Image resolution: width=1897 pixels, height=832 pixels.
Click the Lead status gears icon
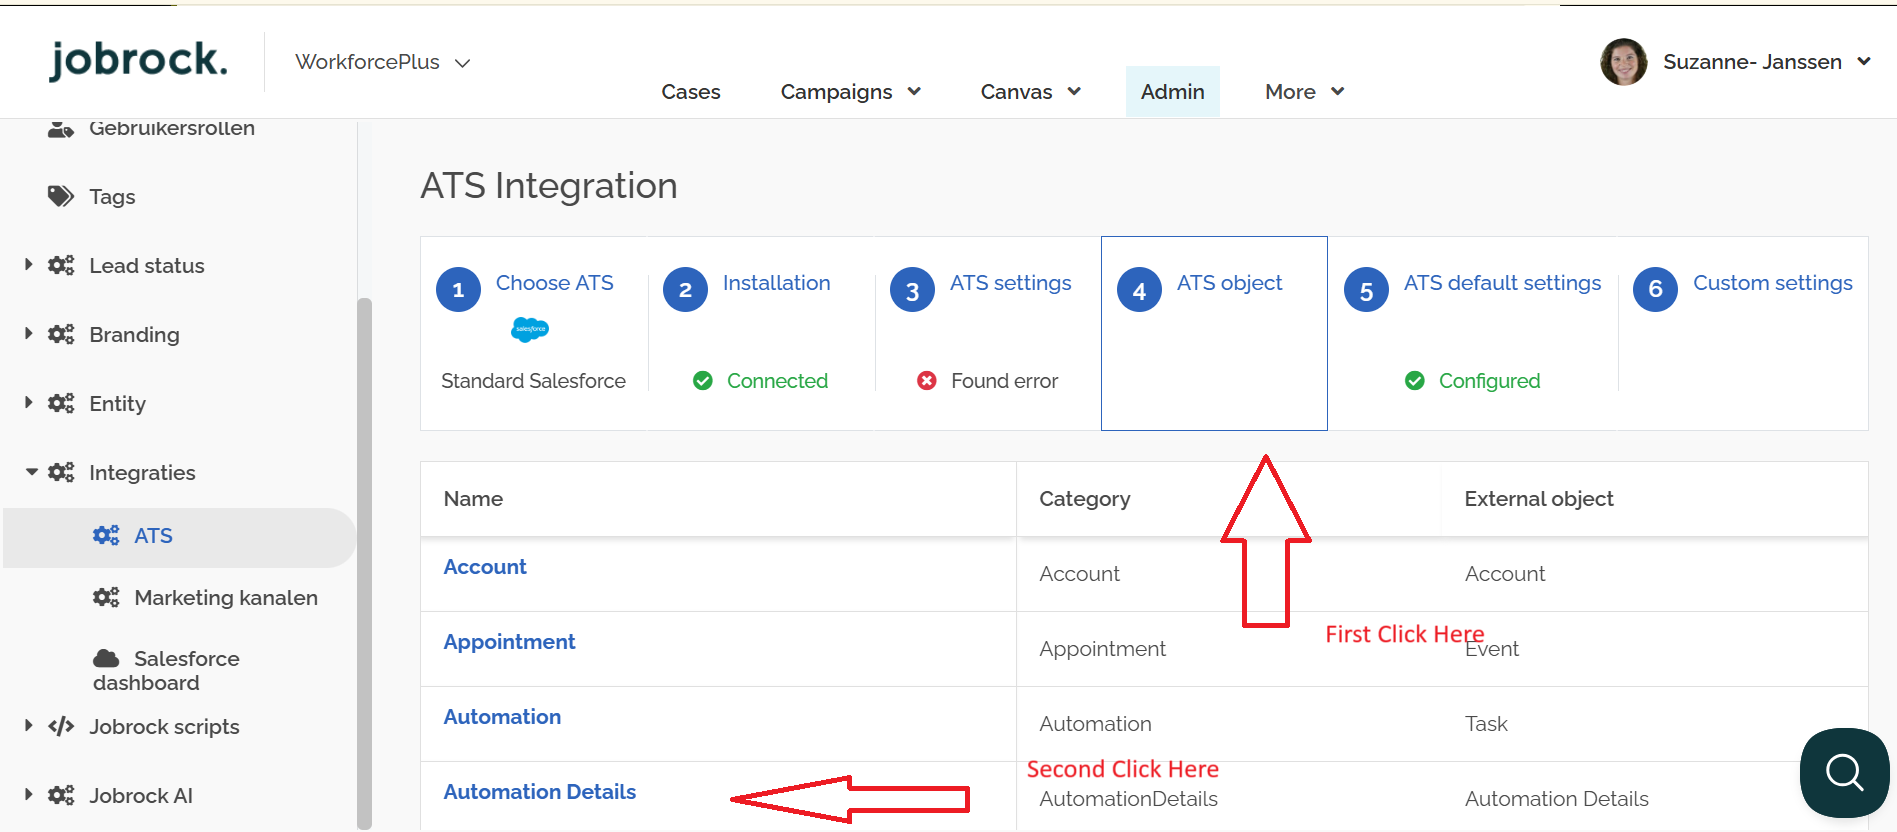point(61,265)
